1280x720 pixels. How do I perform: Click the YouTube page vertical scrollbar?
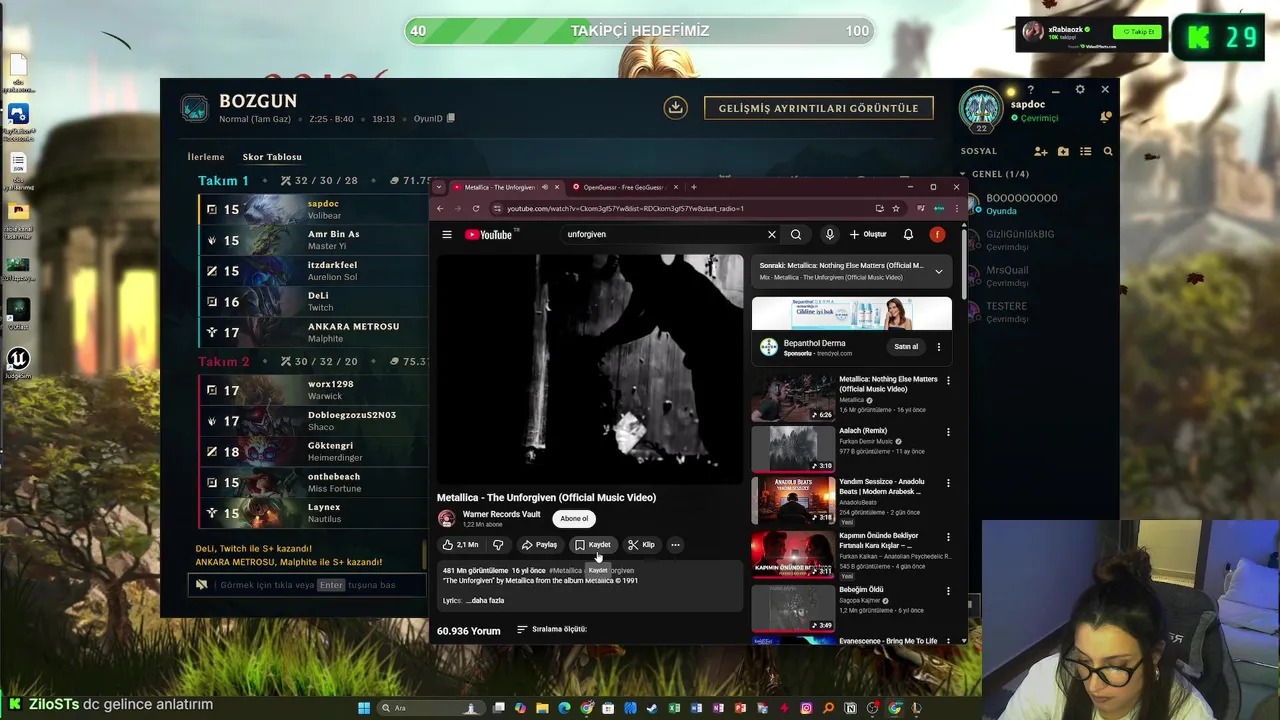tap(963, 265)
